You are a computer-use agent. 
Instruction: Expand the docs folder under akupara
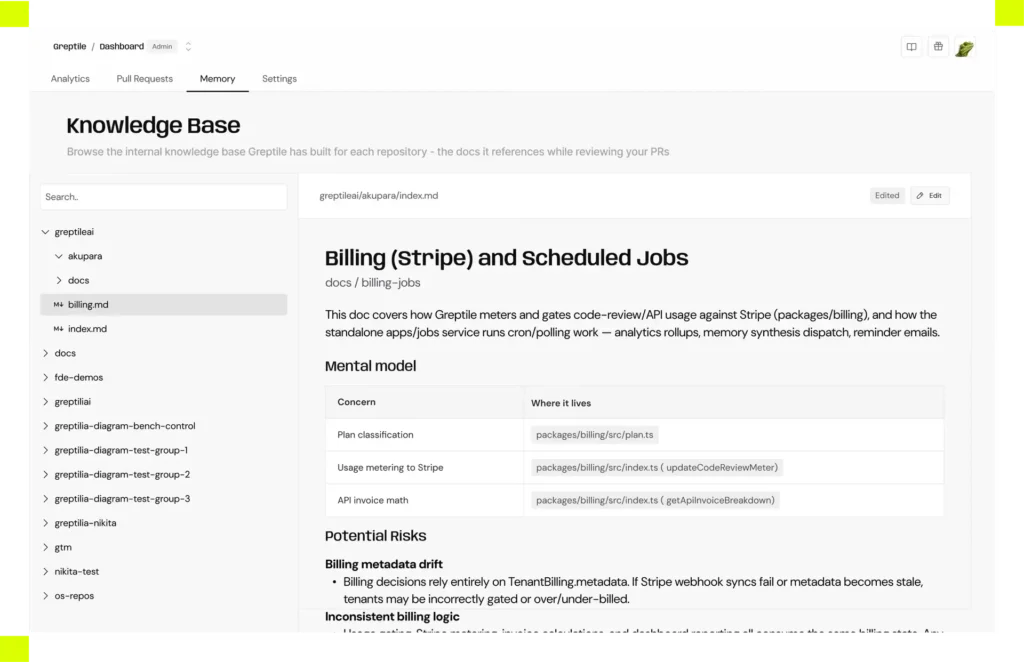coord(59,281)
